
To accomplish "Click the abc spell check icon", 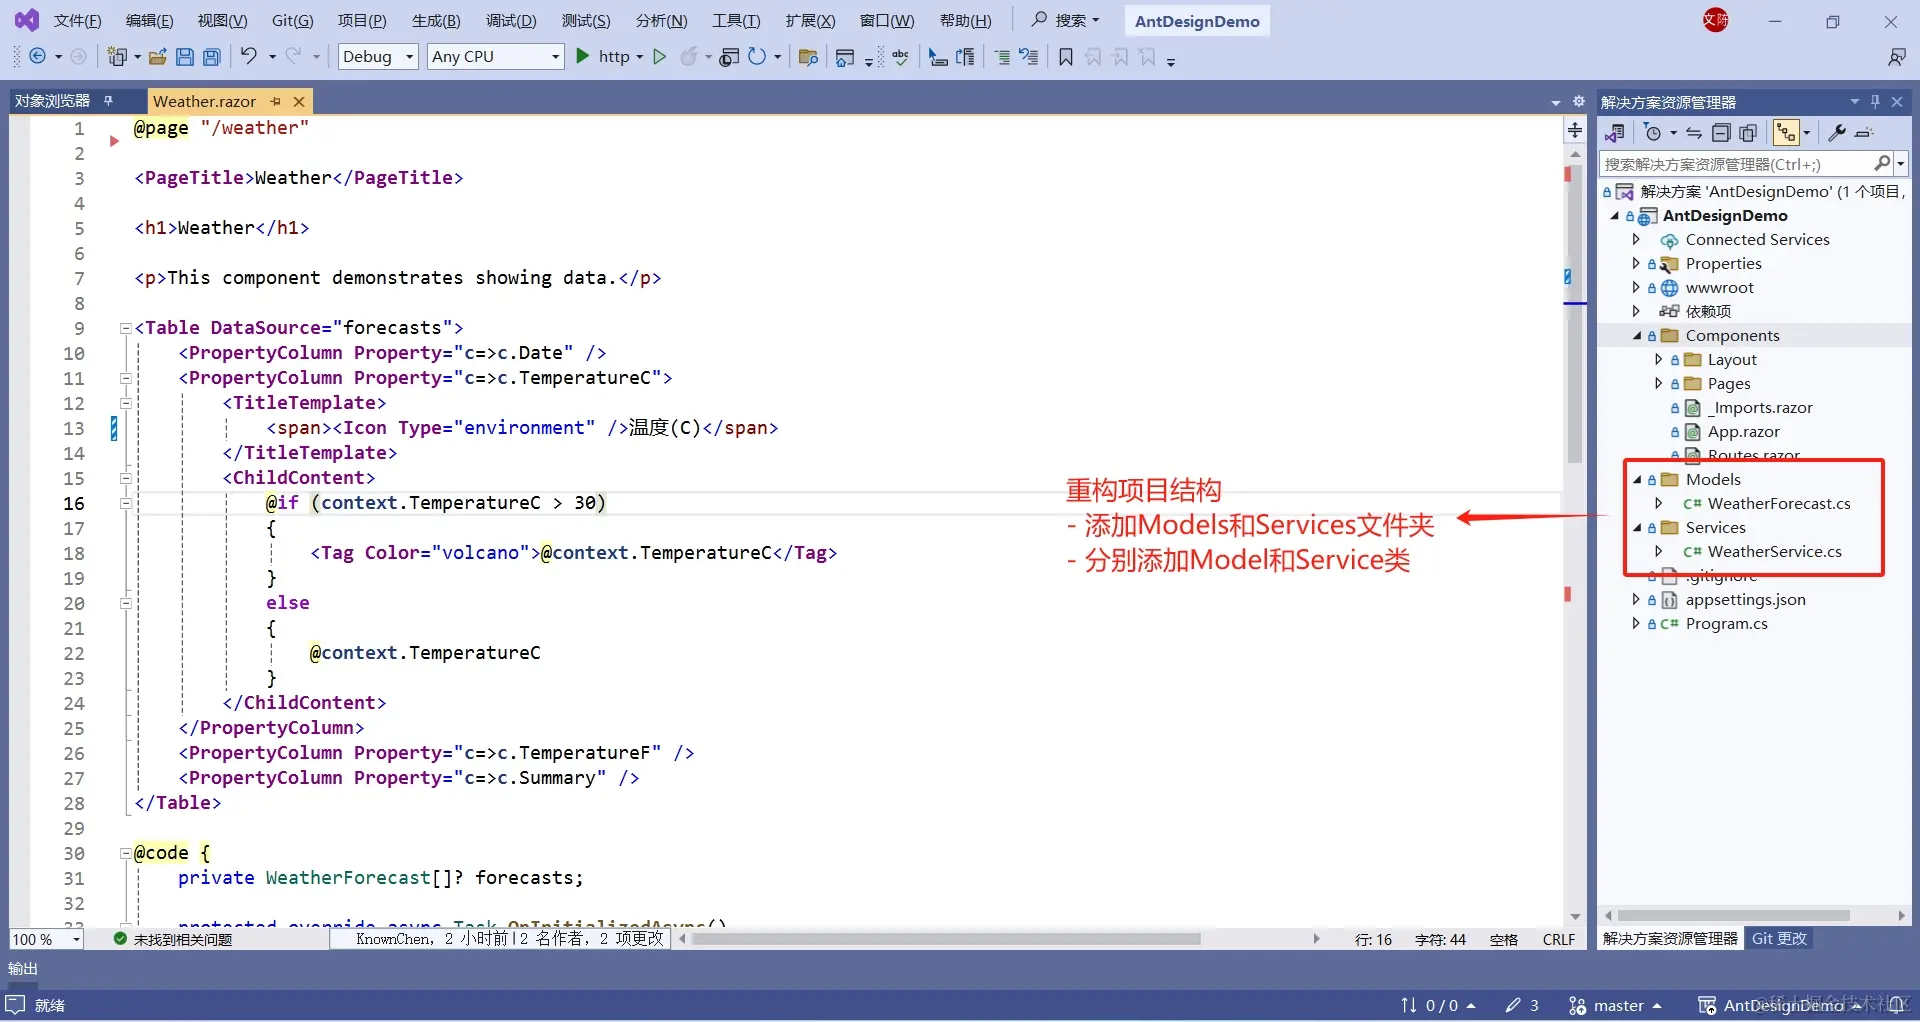I will (901, 57).
